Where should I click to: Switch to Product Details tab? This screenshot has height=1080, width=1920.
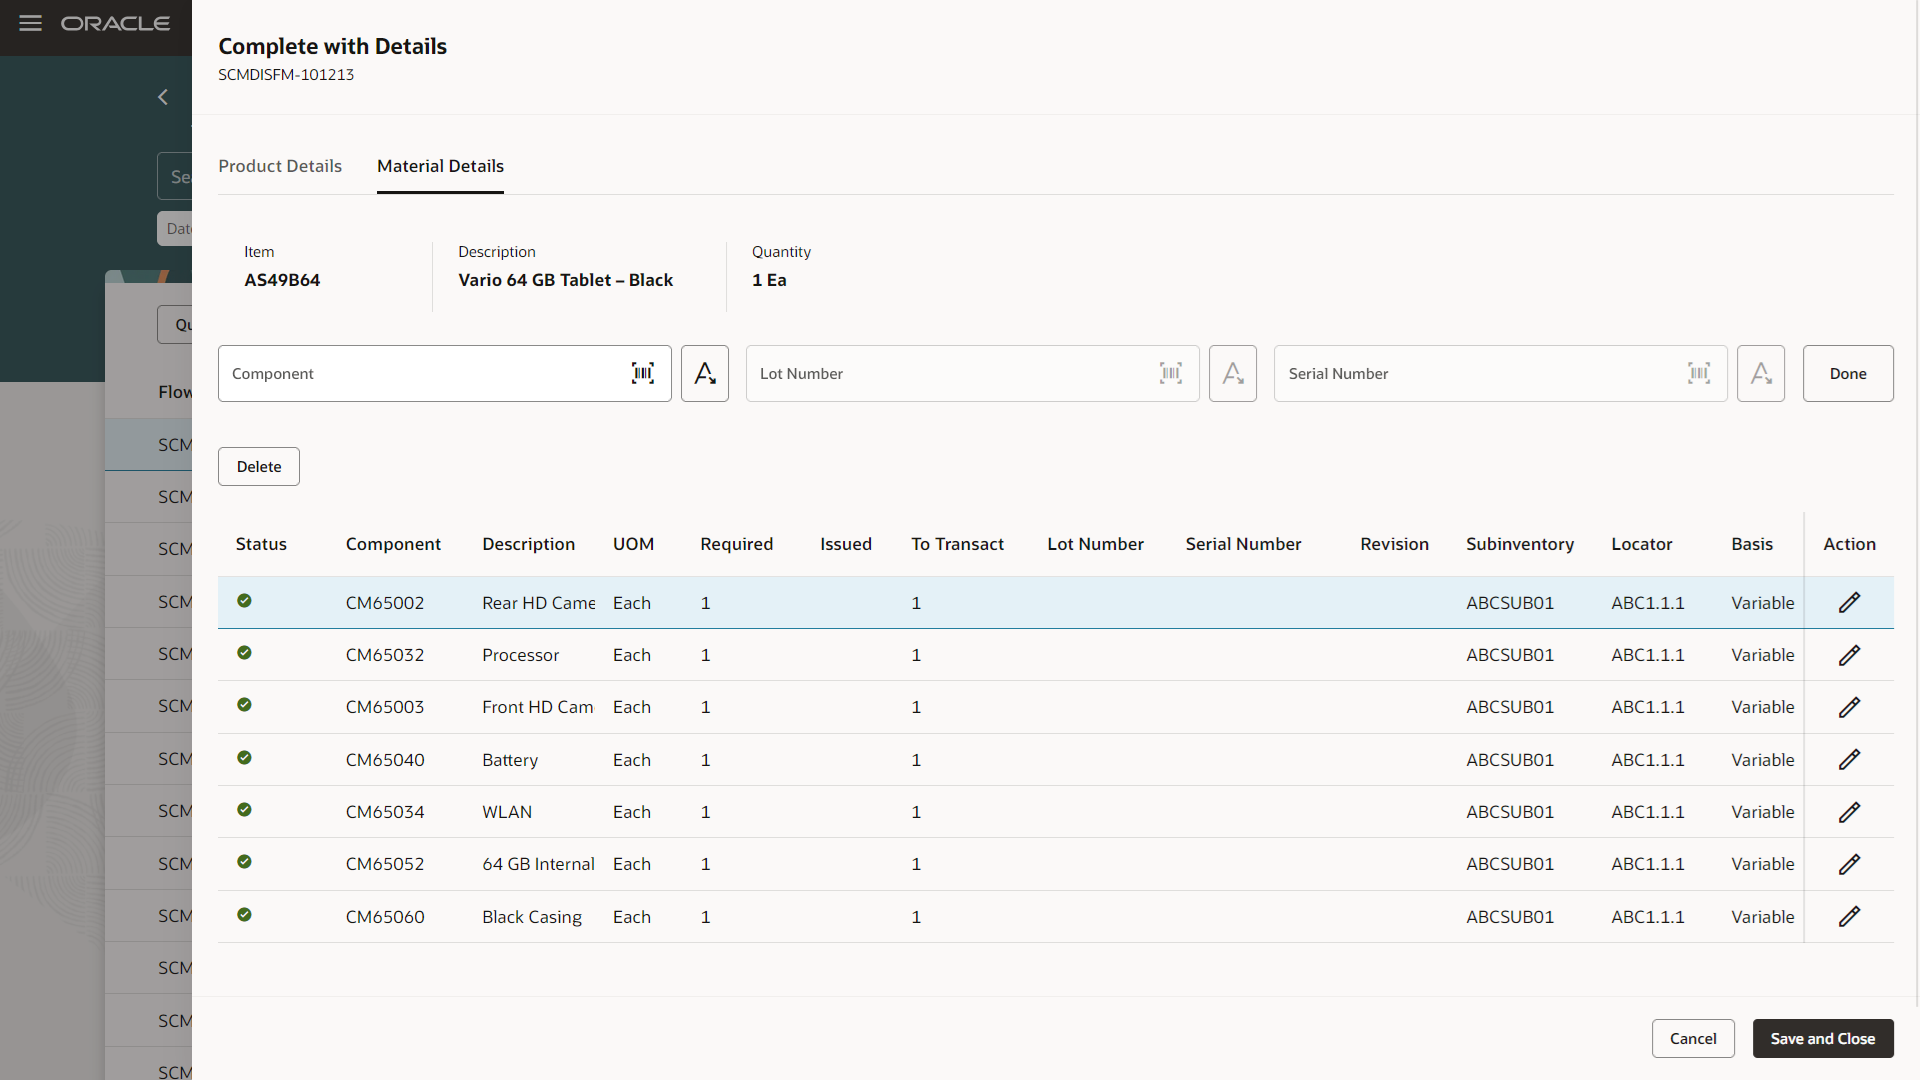[x=280, y=166]
